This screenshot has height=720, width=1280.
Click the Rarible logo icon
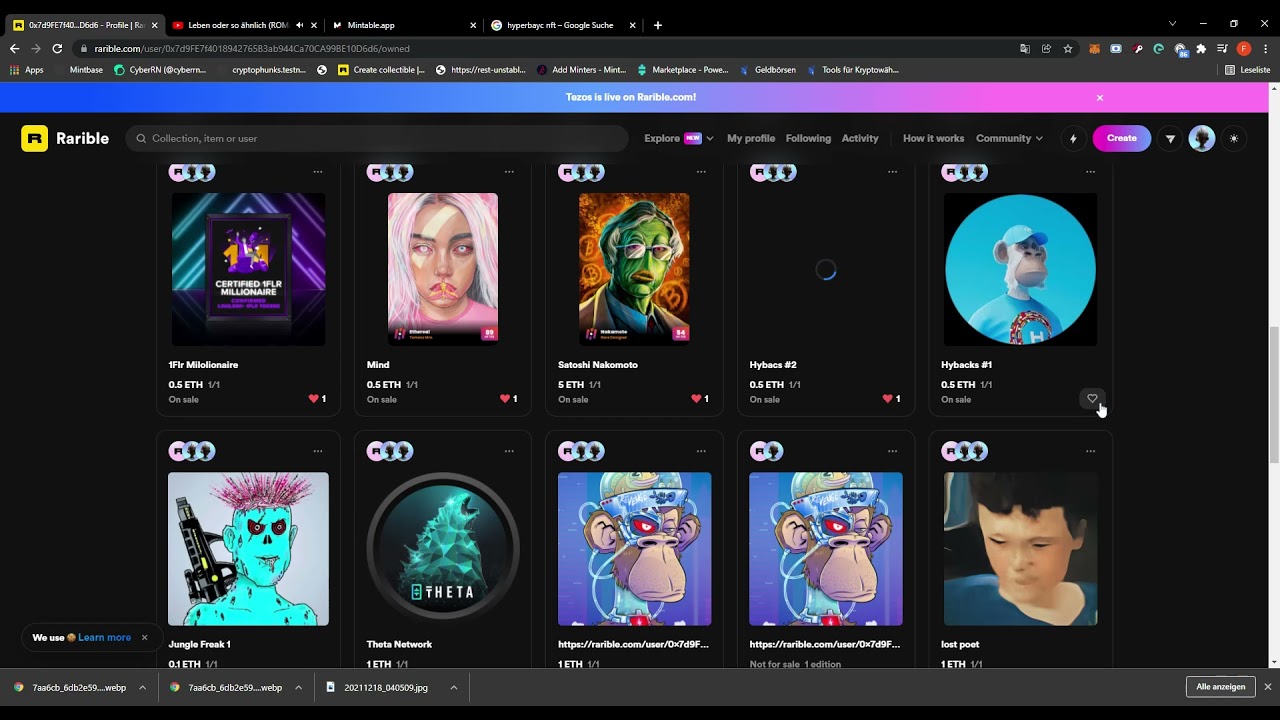[34, 138]
